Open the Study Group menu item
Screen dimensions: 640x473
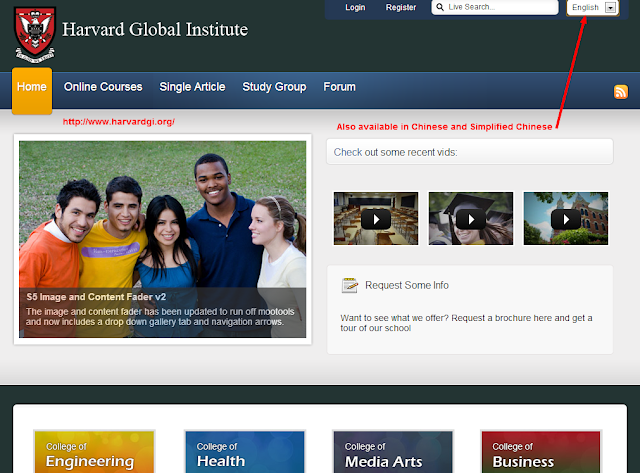click(274, 87)
